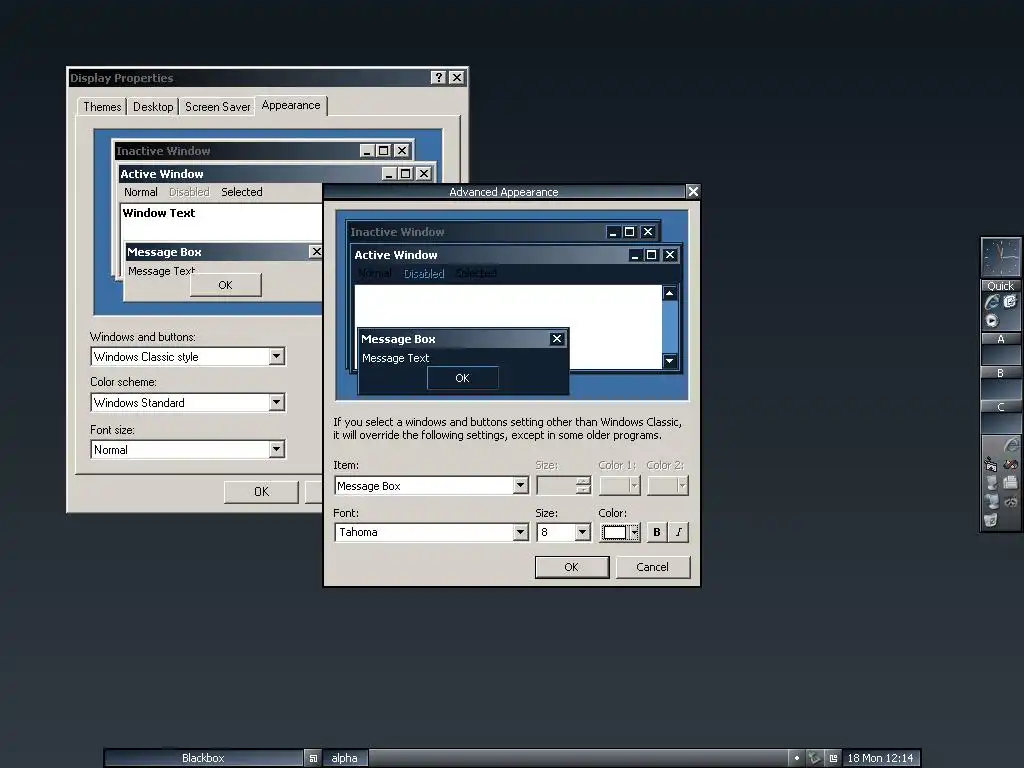Toggle italic font in Advanced Appearance

click(679, 532)
